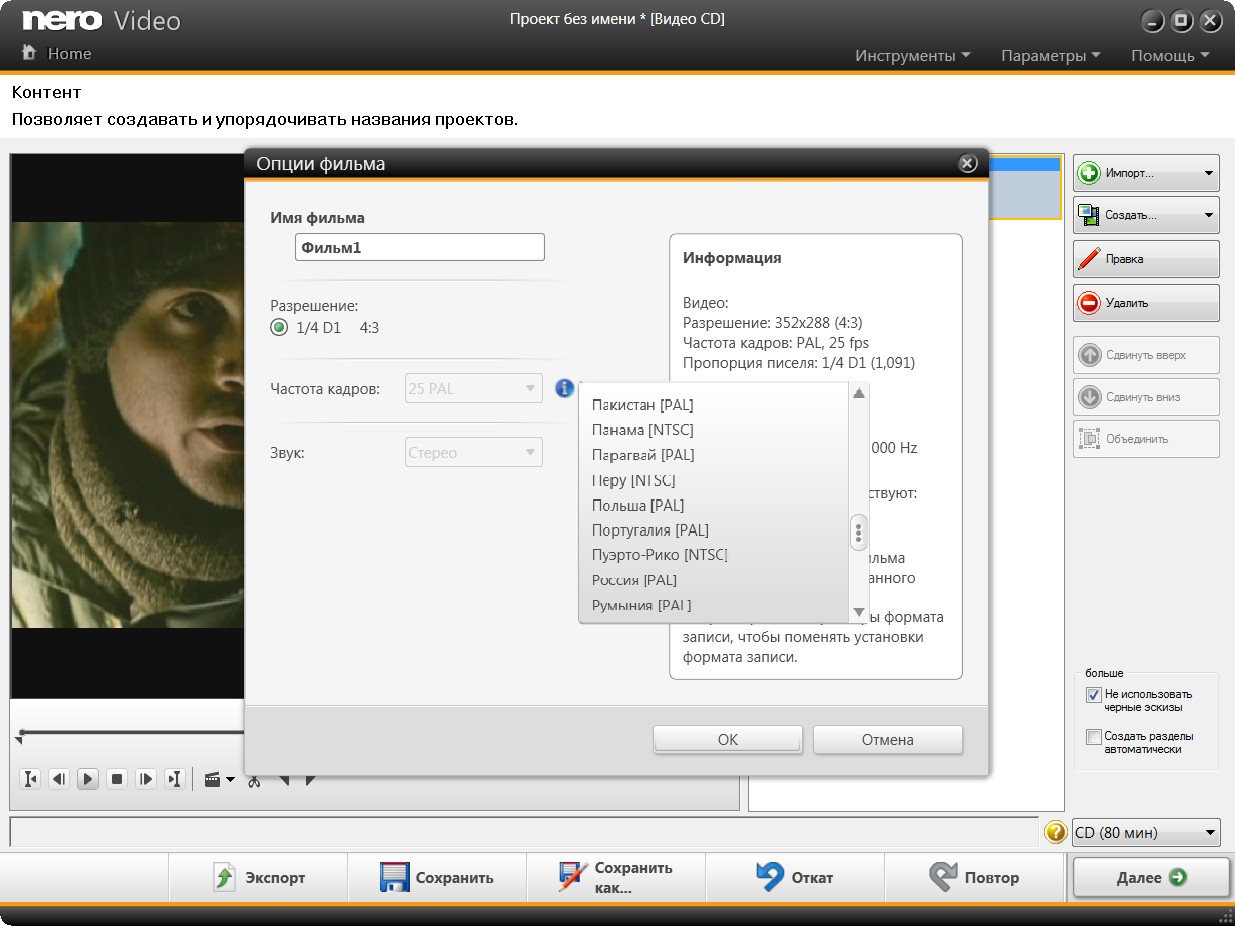Expand the Импорт dropdown button
This screenshot has width=1235, height=926.
tap(1209, 173)
